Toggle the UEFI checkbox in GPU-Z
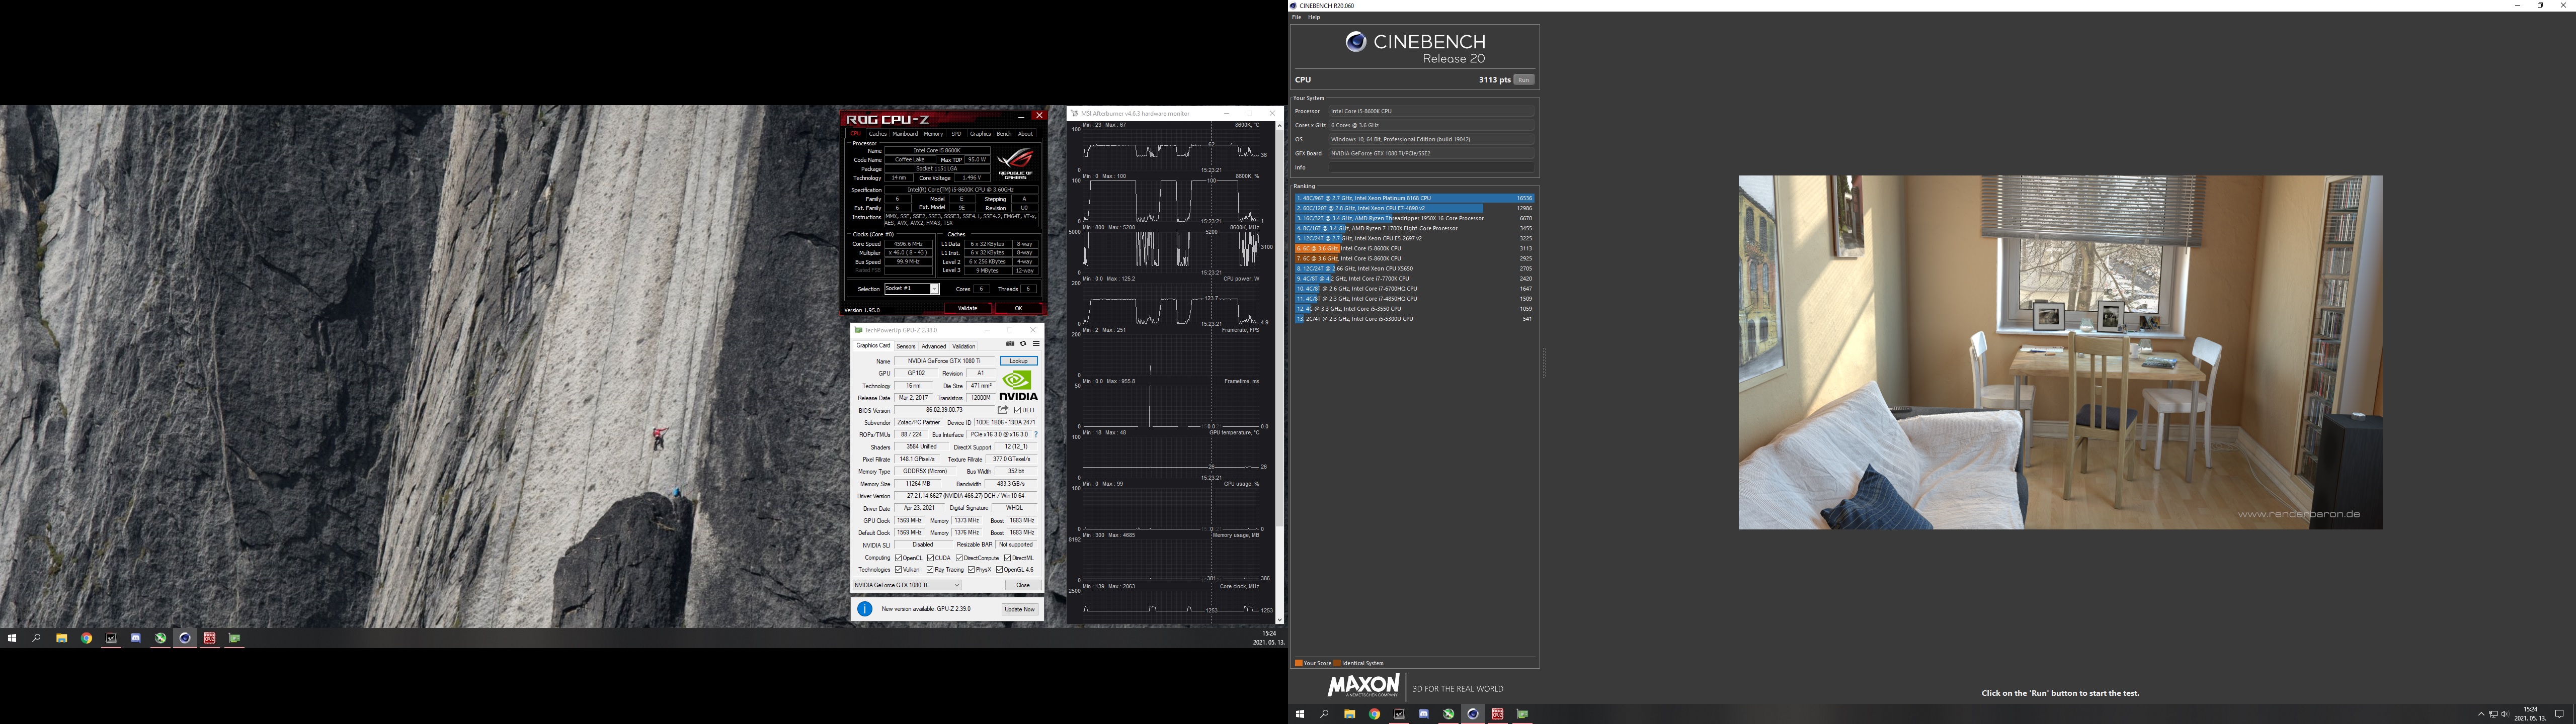The height and width of the screenshot is (724, 2576). pos(1017,410)
